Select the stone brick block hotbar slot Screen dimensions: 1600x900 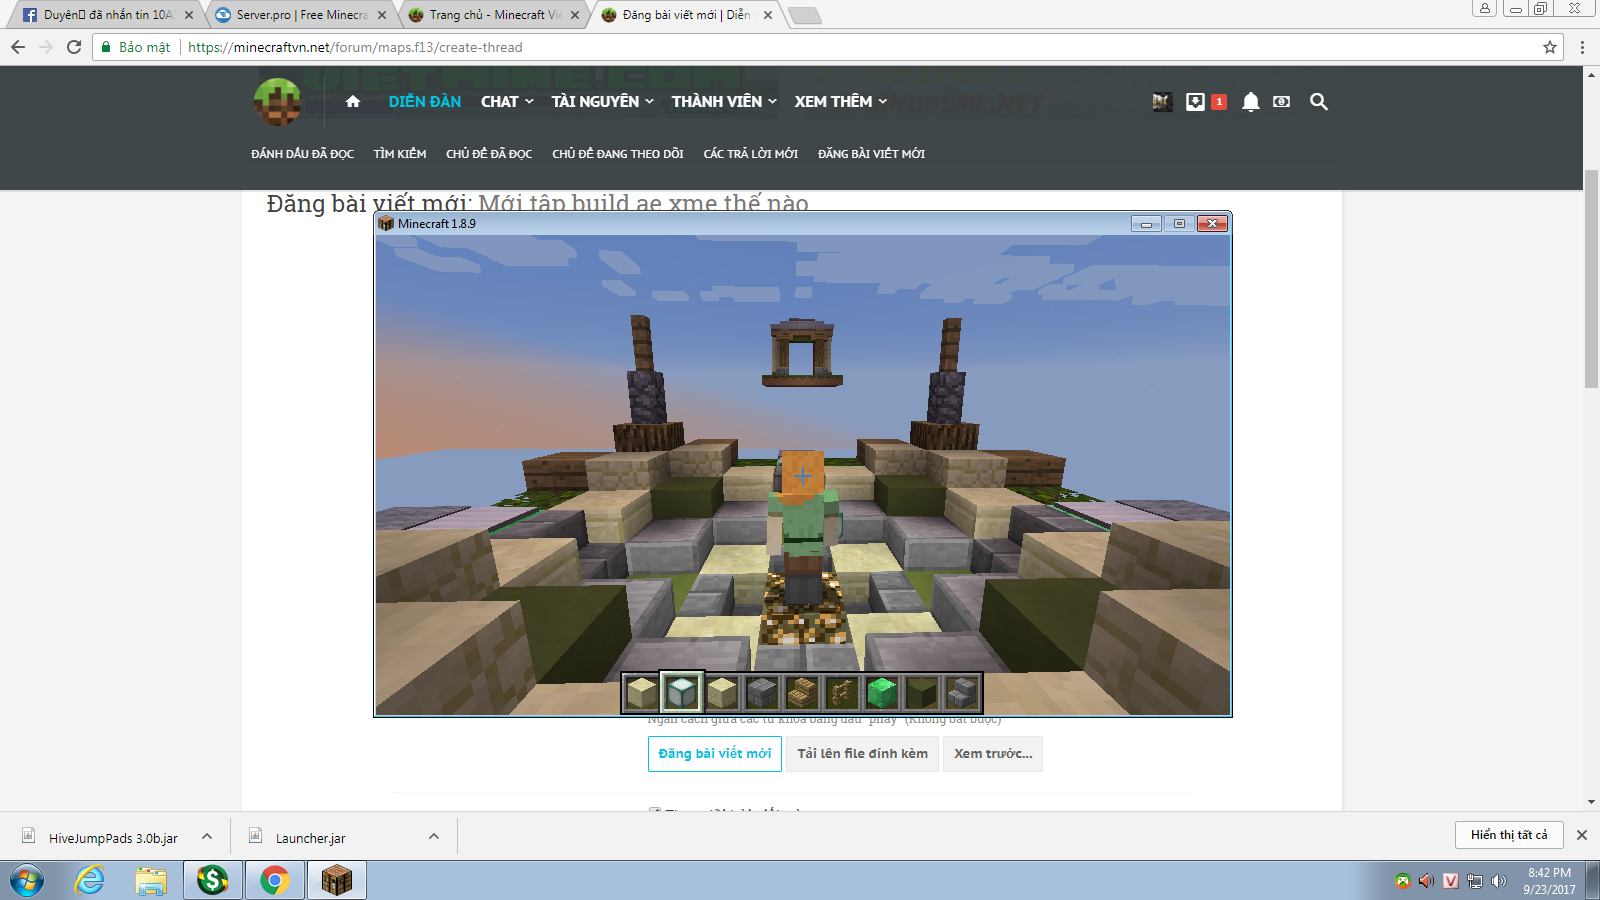pos(761,692)
